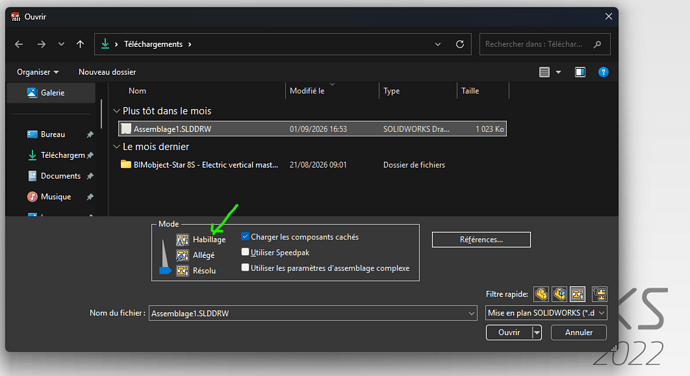
Task: Open Galerie in the sidebar
Action: click(x=52, y=93)
